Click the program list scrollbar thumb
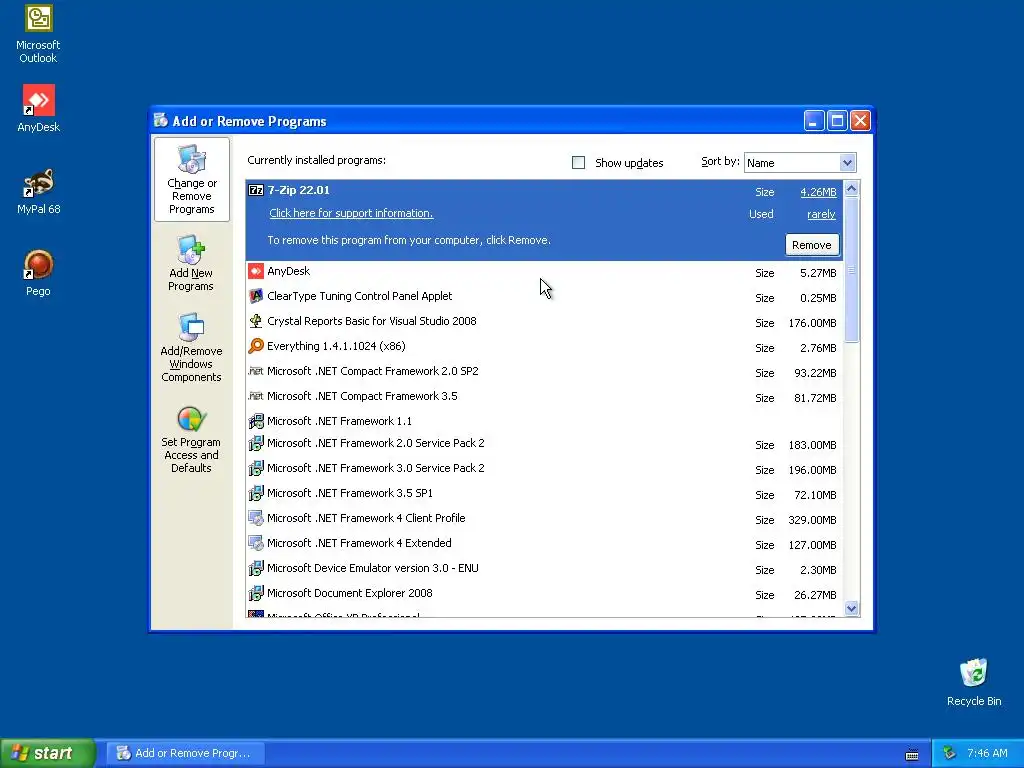The image size is (1024, 768). tap(851, 270)
